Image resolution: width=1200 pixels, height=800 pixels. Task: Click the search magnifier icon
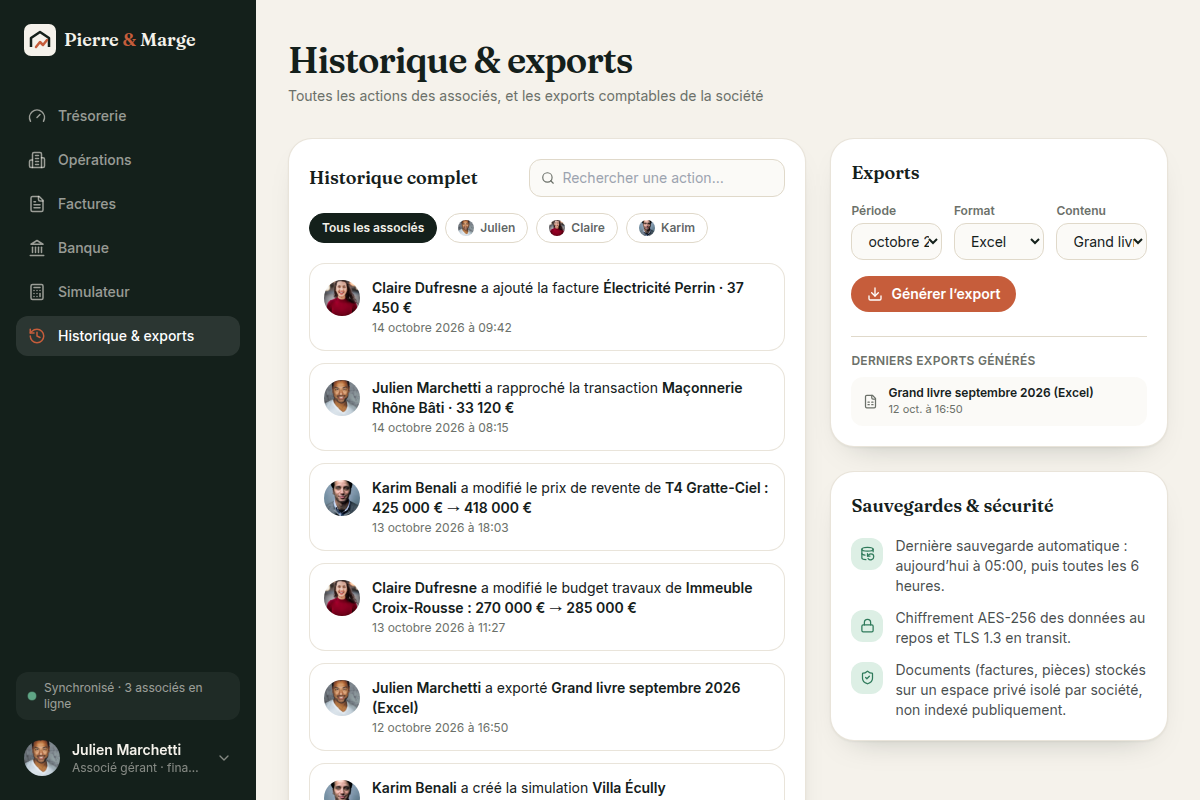[x=548, y=178]
